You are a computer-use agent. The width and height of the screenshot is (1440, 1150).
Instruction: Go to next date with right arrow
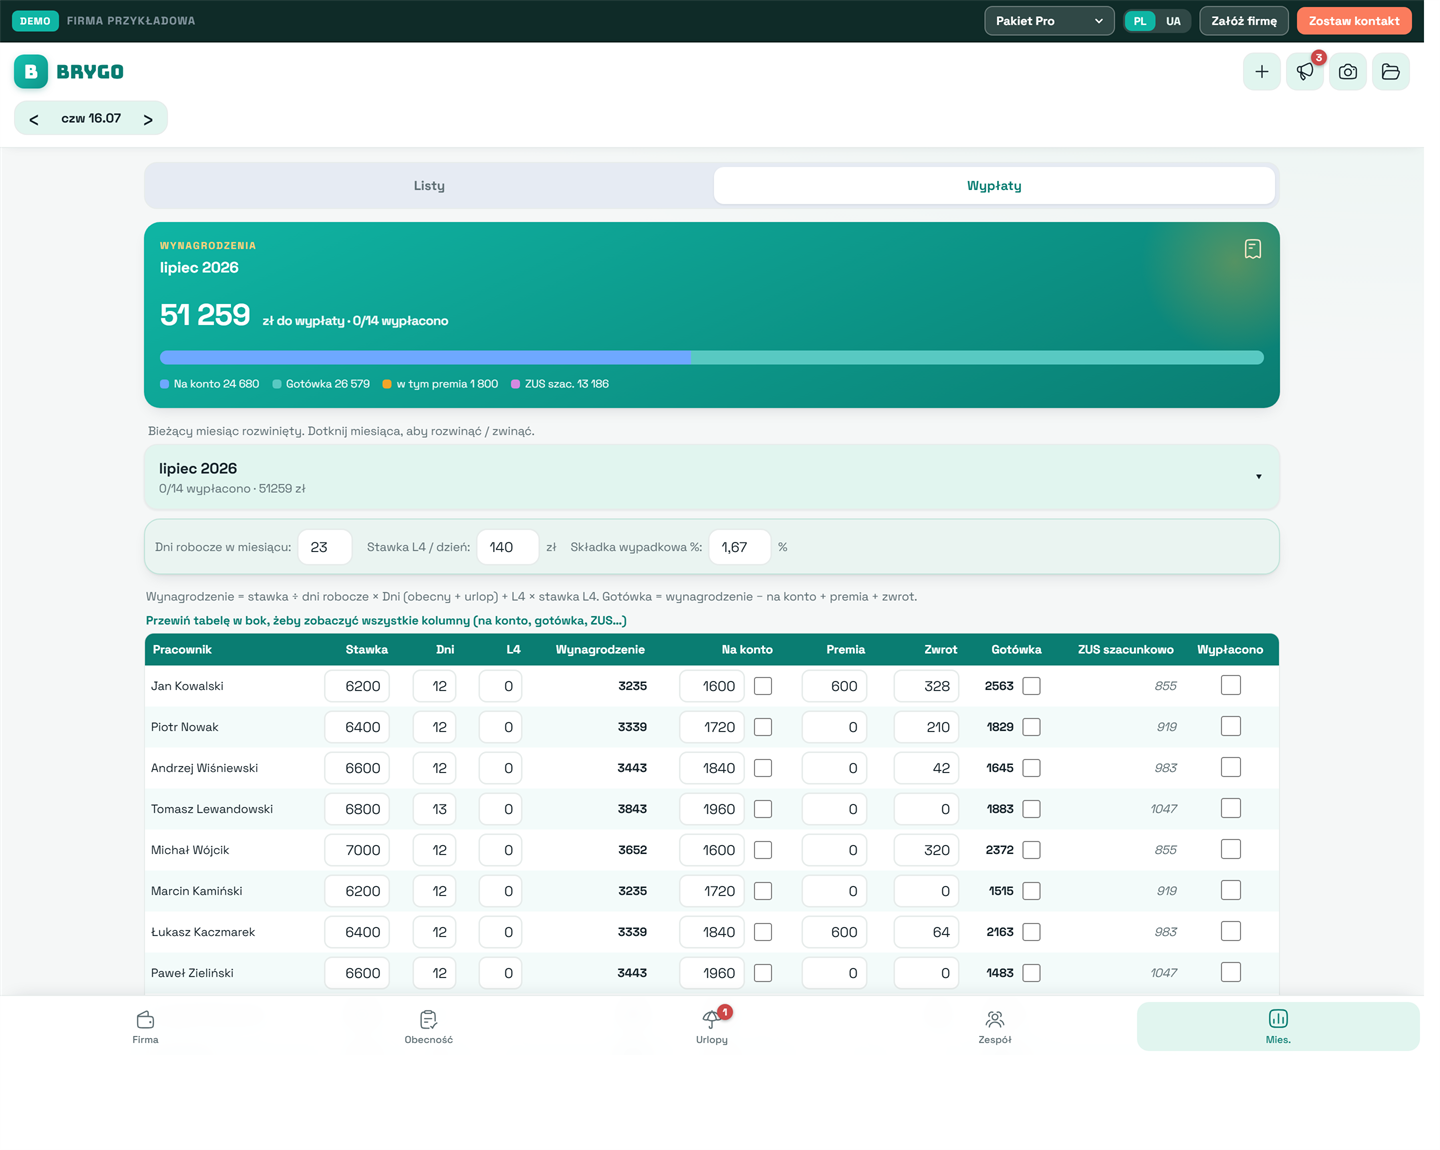coord(148,119)
